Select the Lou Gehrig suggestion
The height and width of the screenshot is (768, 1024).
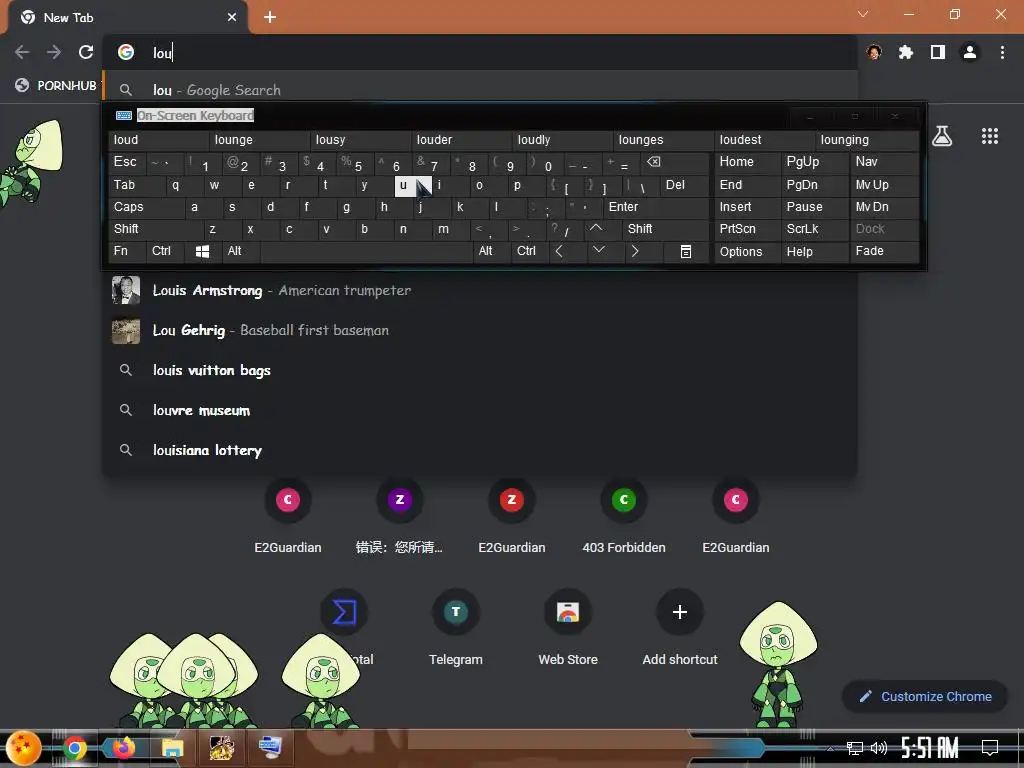point(481,330)
